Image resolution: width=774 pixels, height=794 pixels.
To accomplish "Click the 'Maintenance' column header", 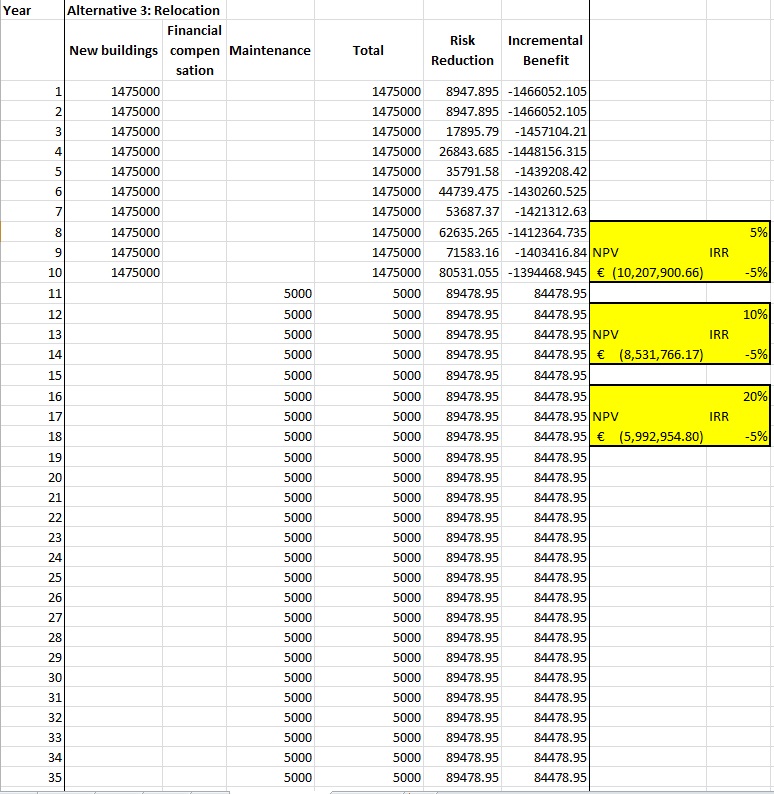I will 270,50.
